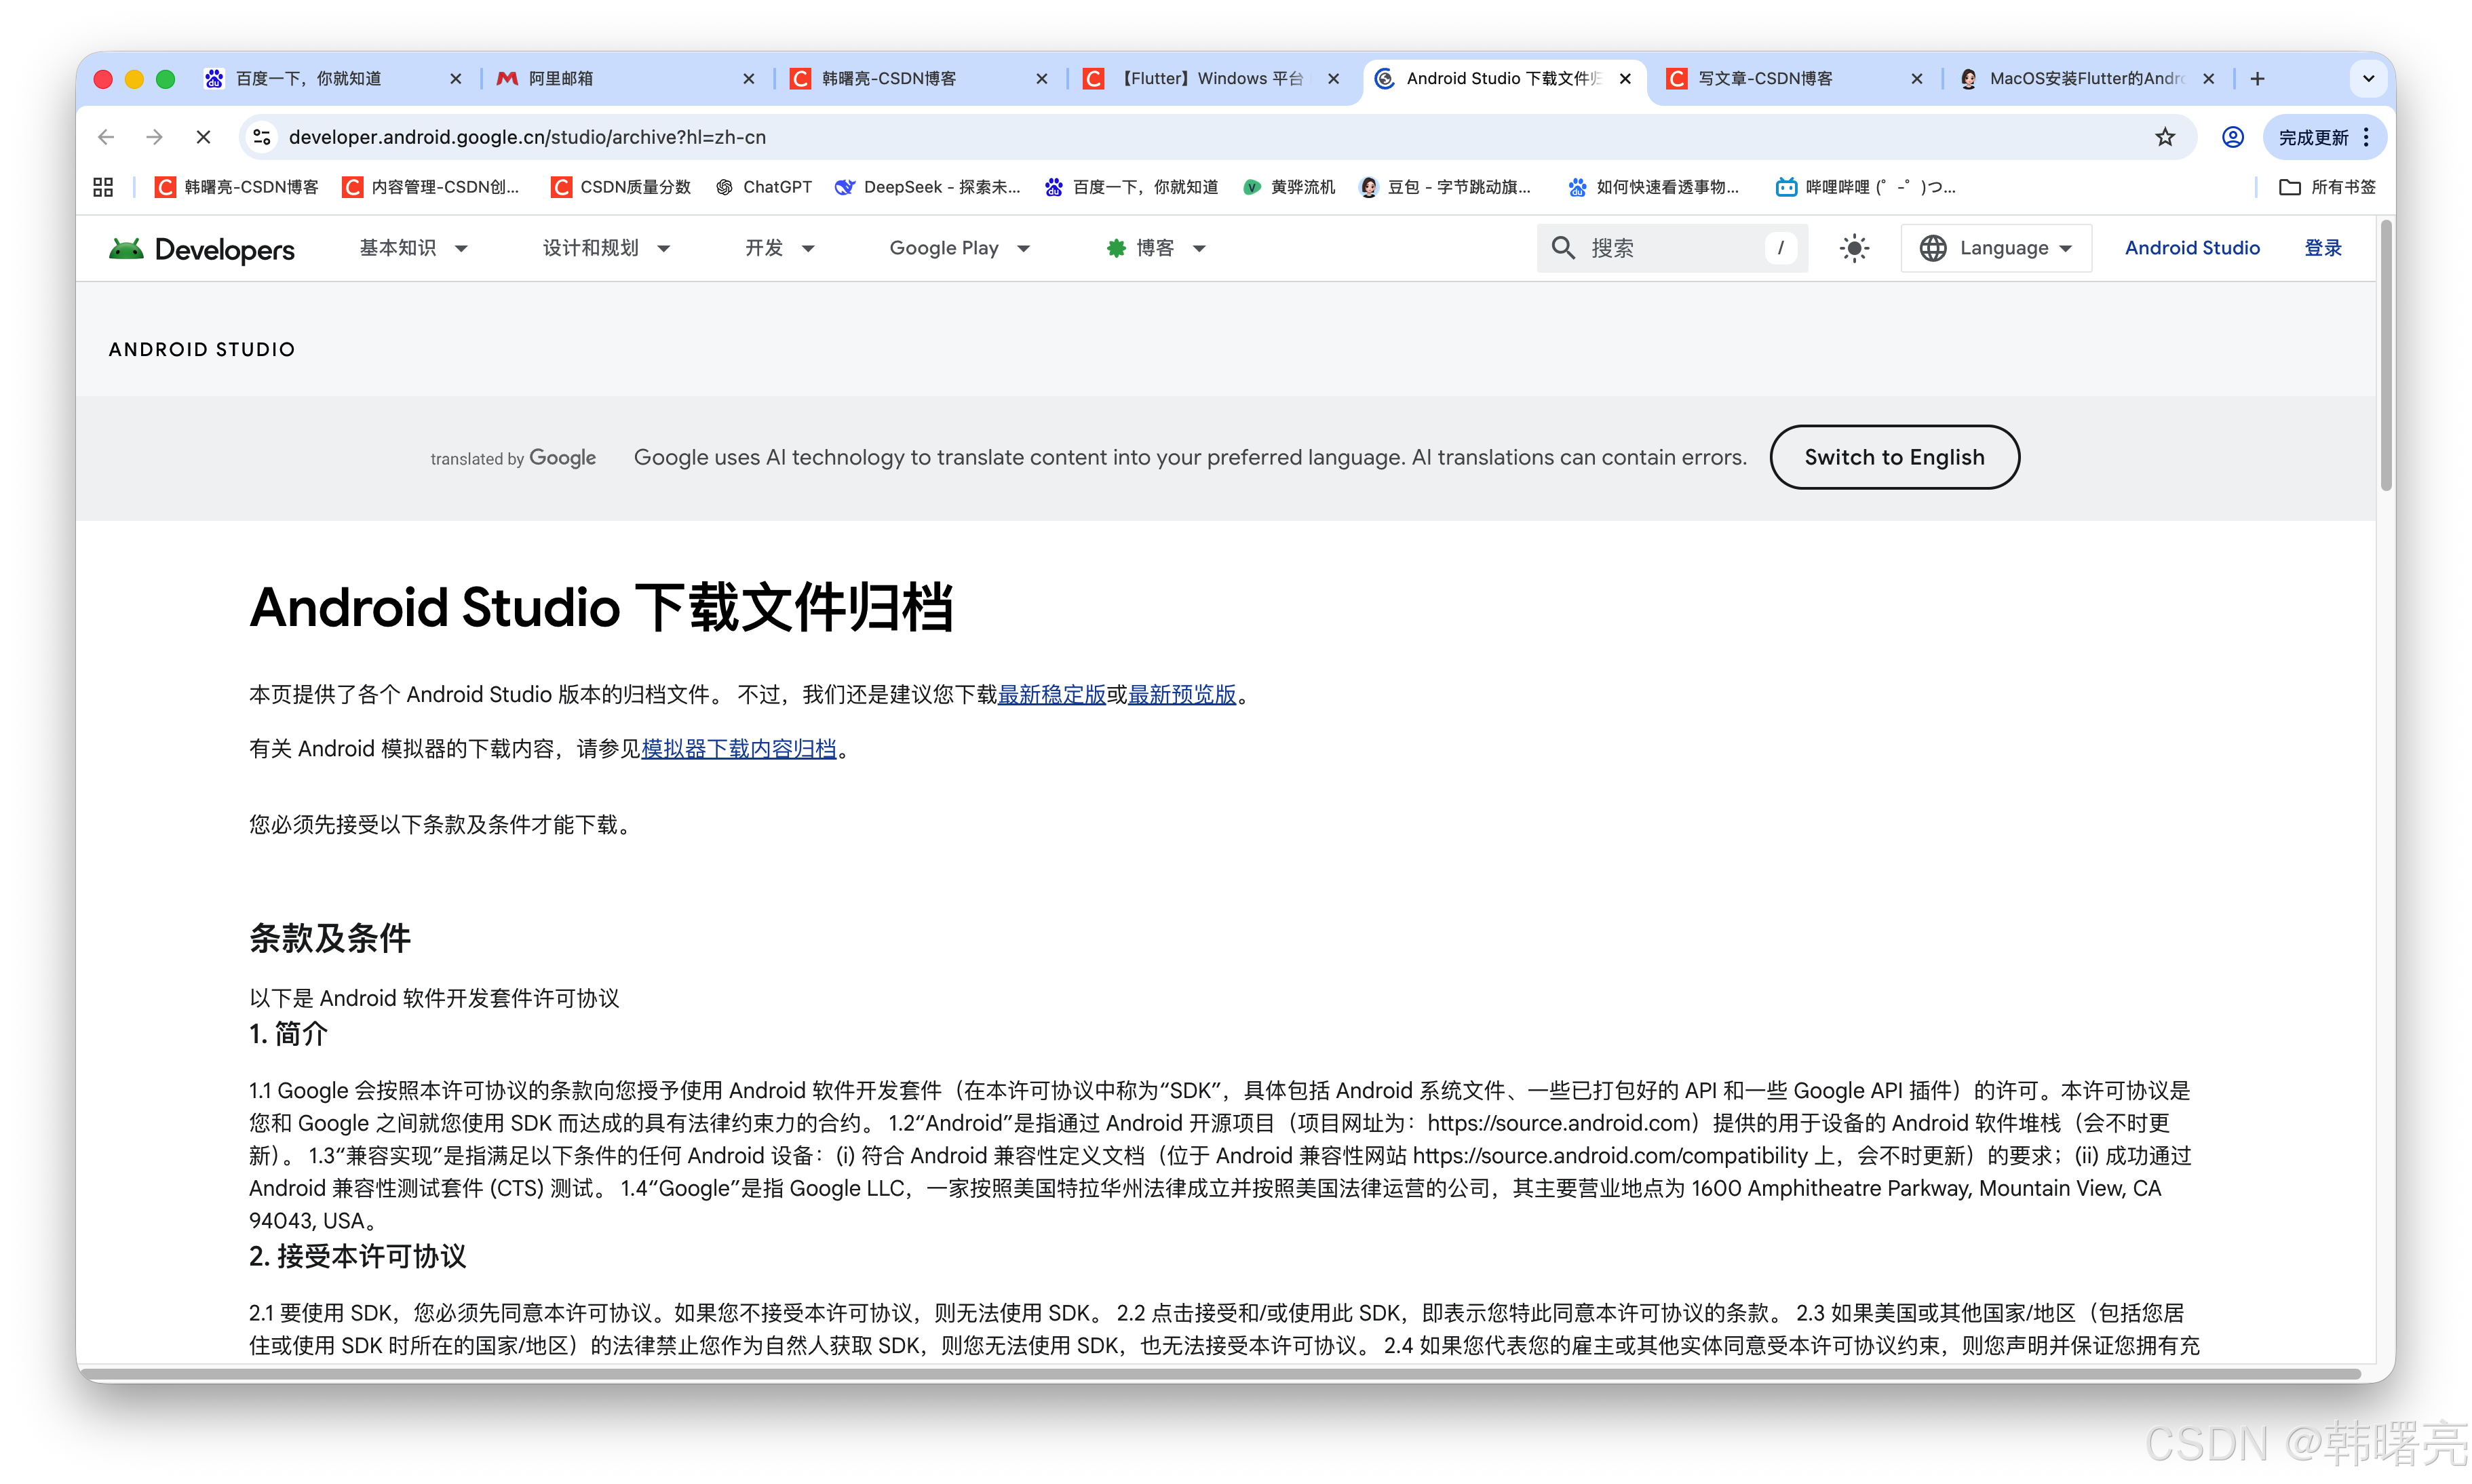Toggle the light/dark theme sun icon

click(1854, 248)
